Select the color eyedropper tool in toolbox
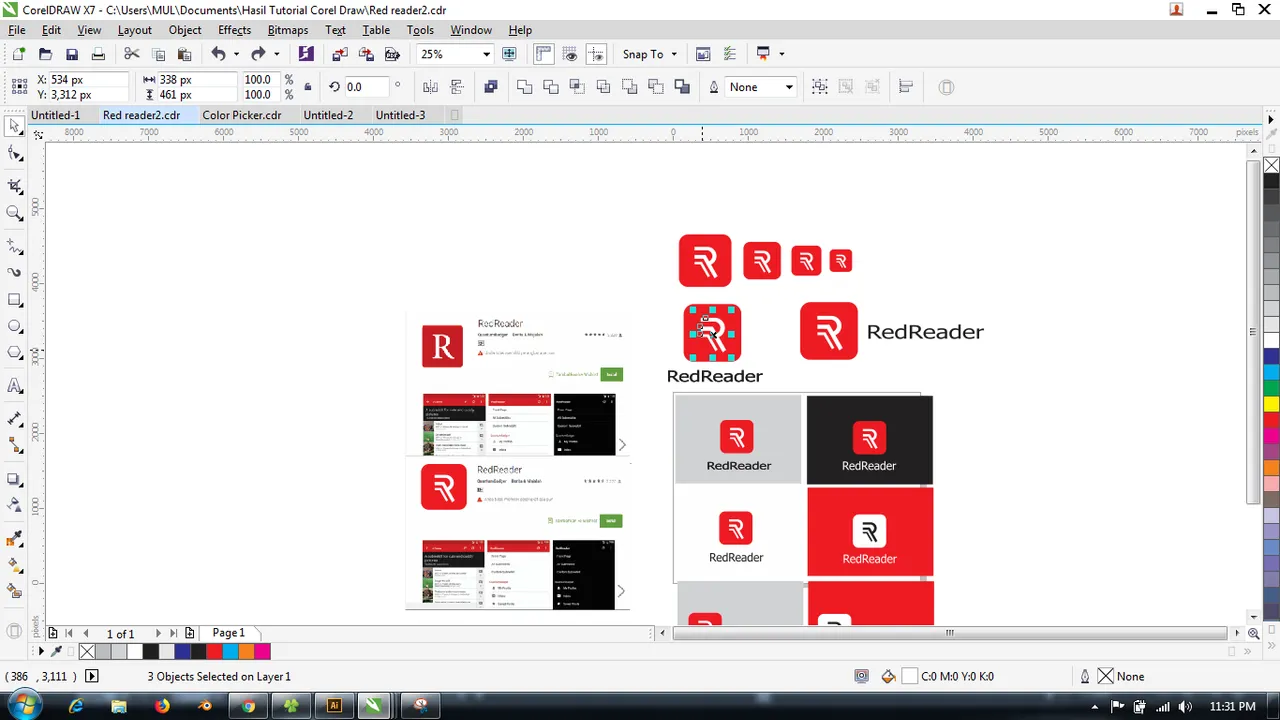 14,539
